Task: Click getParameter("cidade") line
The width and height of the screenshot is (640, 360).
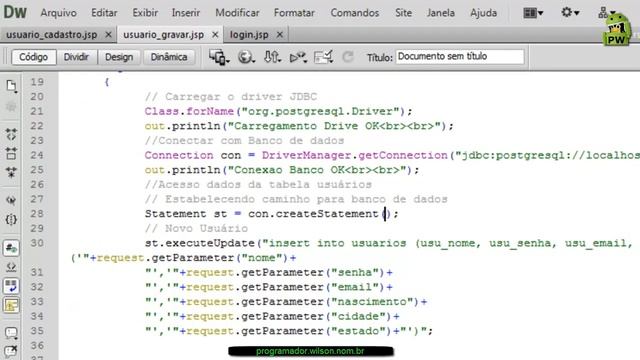Action: pyautogui.click(x=272, y=316)
